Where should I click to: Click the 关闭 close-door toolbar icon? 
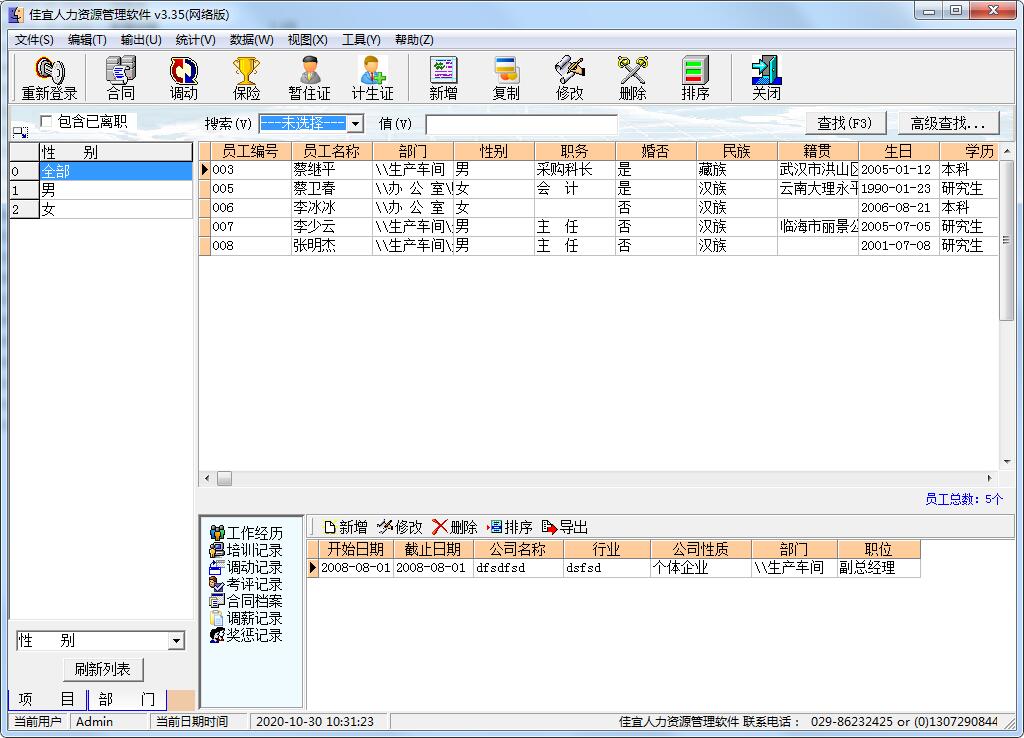click(766, 78)
